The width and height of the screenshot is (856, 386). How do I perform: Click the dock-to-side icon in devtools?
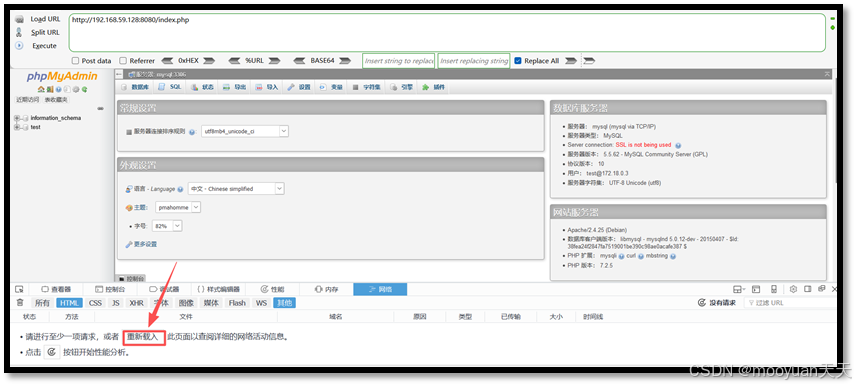(x=807, y=289)
